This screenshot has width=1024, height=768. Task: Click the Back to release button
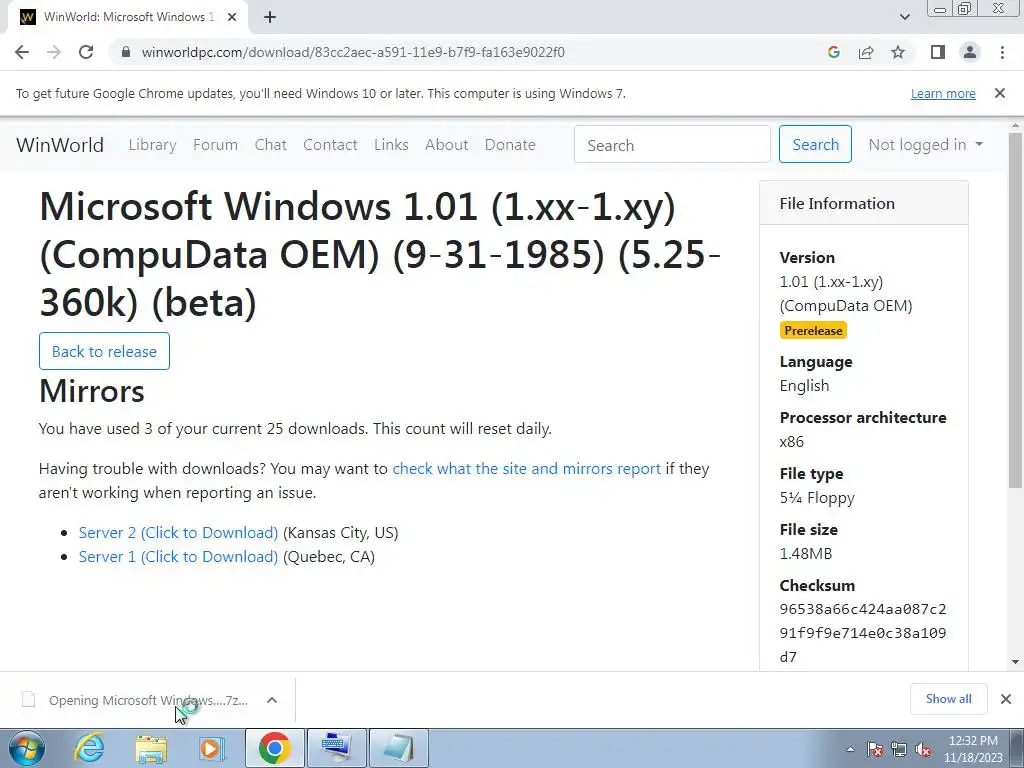click(x=104, y=351)
